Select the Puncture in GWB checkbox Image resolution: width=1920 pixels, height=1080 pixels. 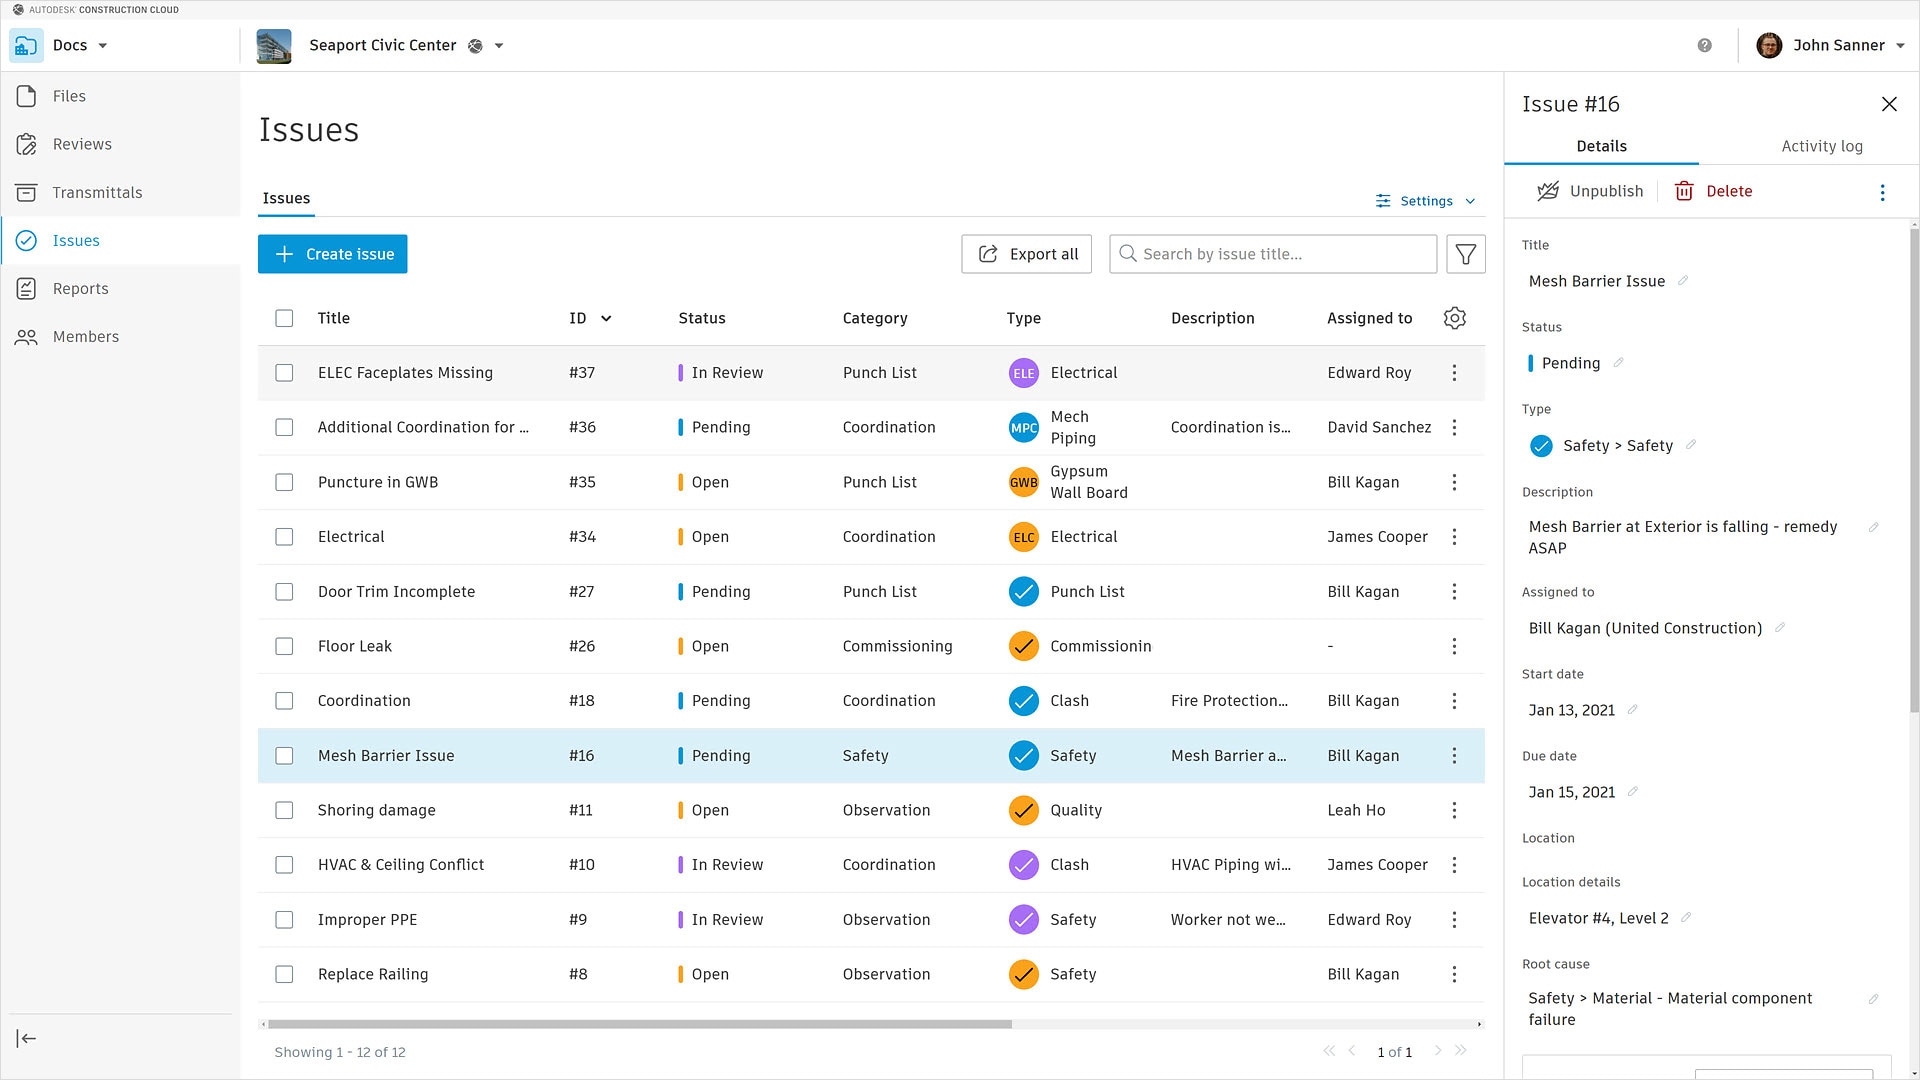click(x=284, y=482)
